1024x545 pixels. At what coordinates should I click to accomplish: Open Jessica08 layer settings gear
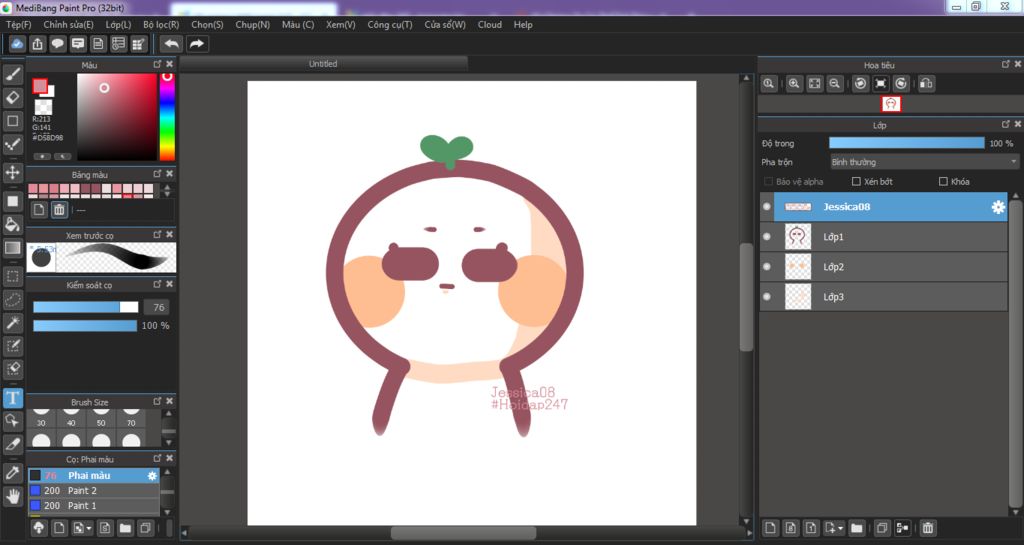998,207
